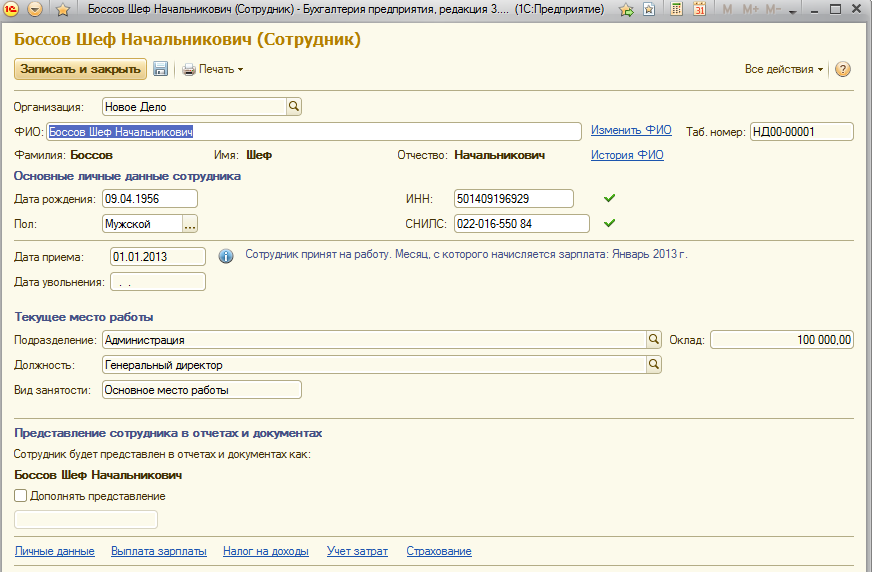Click the help question mark icon

[x=843, y=69]
